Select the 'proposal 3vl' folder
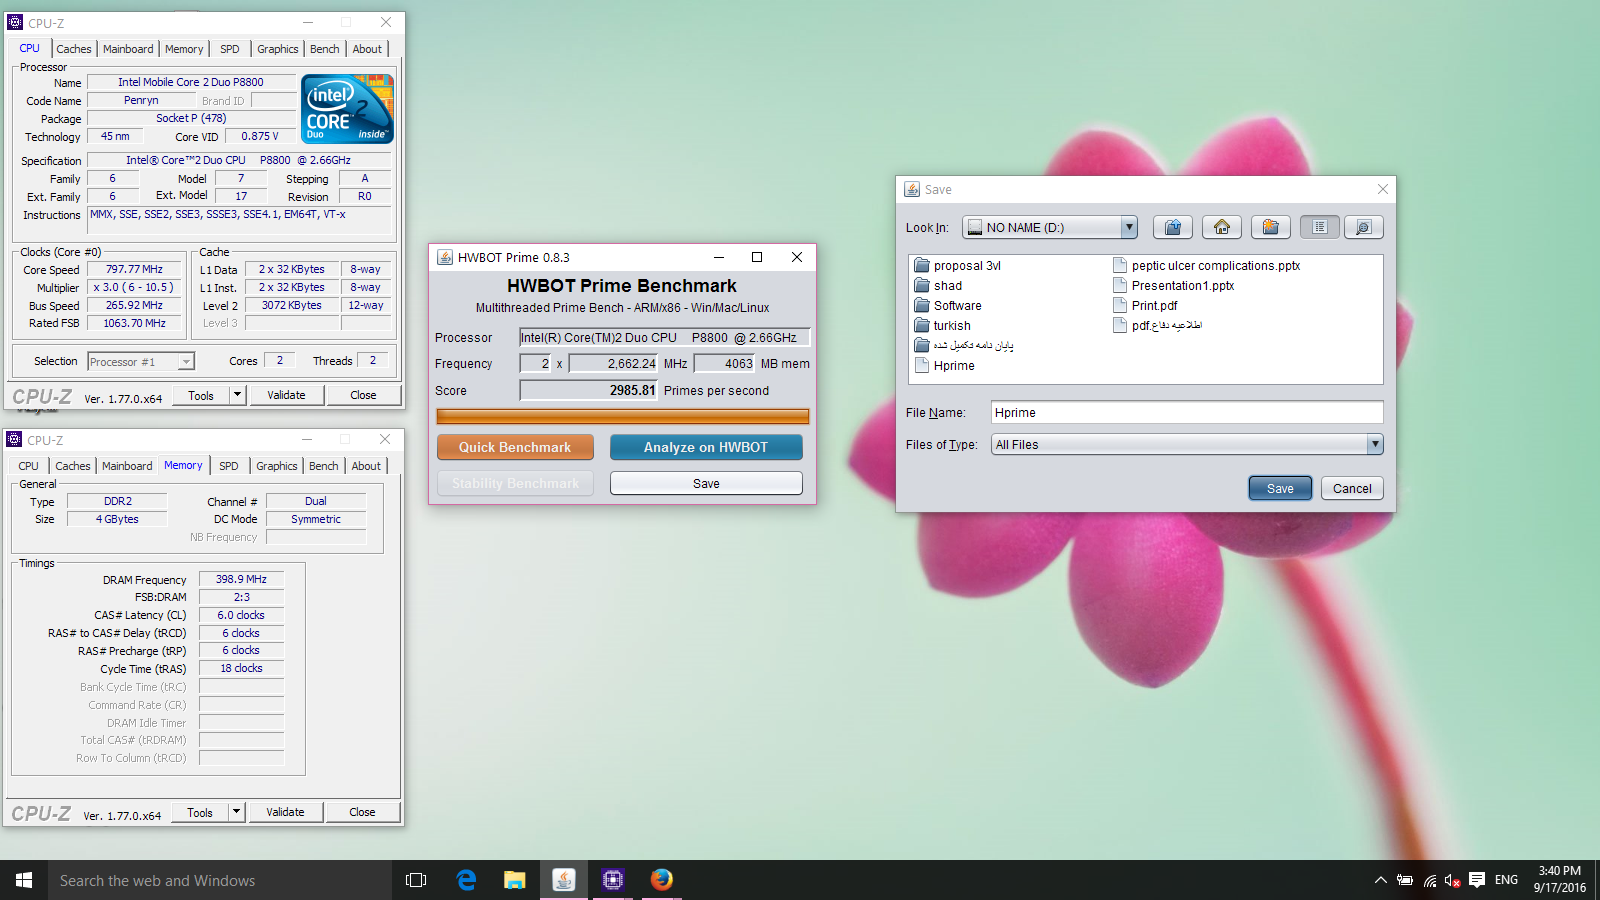This screenshot has width=1600, height=900. click(957, 266)
